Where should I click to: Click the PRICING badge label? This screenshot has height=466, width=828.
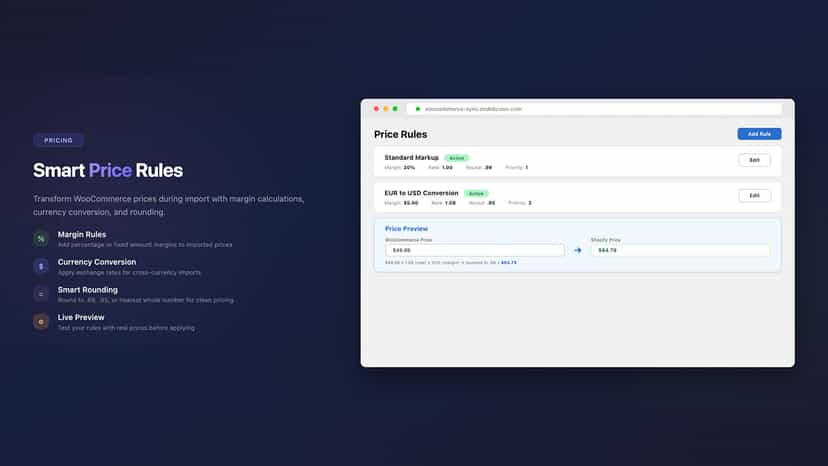coord(58,140)
